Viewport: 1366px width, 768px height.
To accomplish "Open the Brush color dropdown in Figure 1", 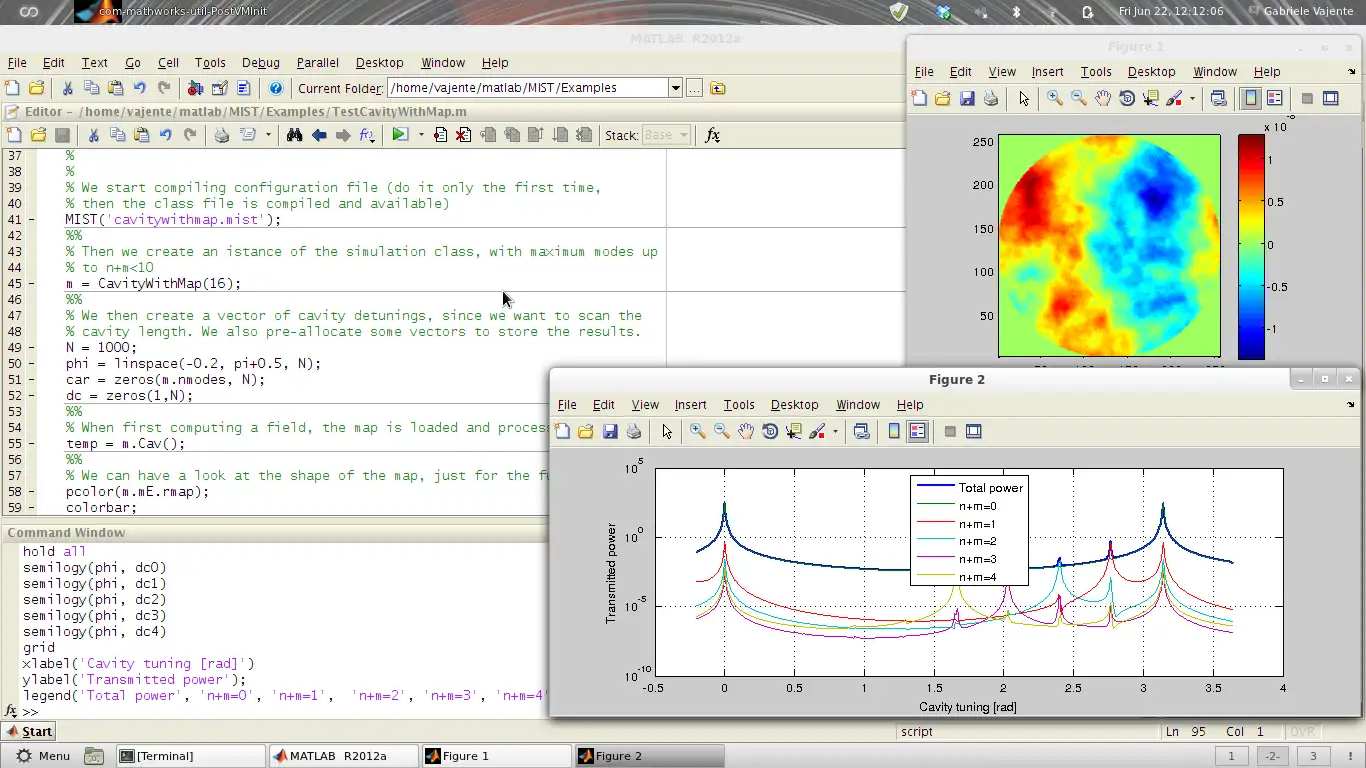I will [x=1192, y=98].
